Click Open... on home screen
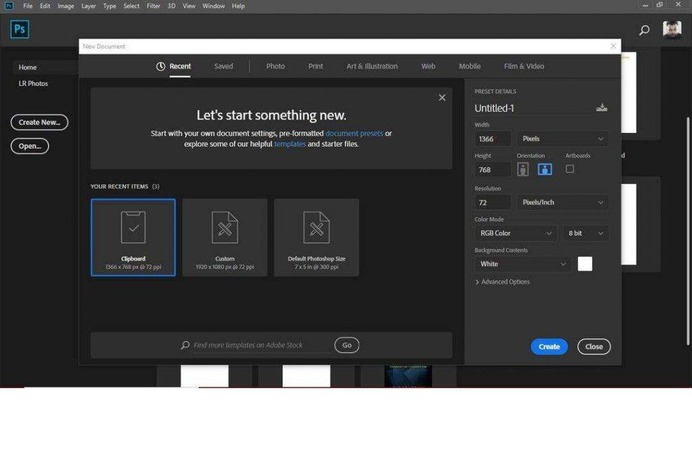Image resolution: width=692 pixels, height=475 pixels. 30,146
